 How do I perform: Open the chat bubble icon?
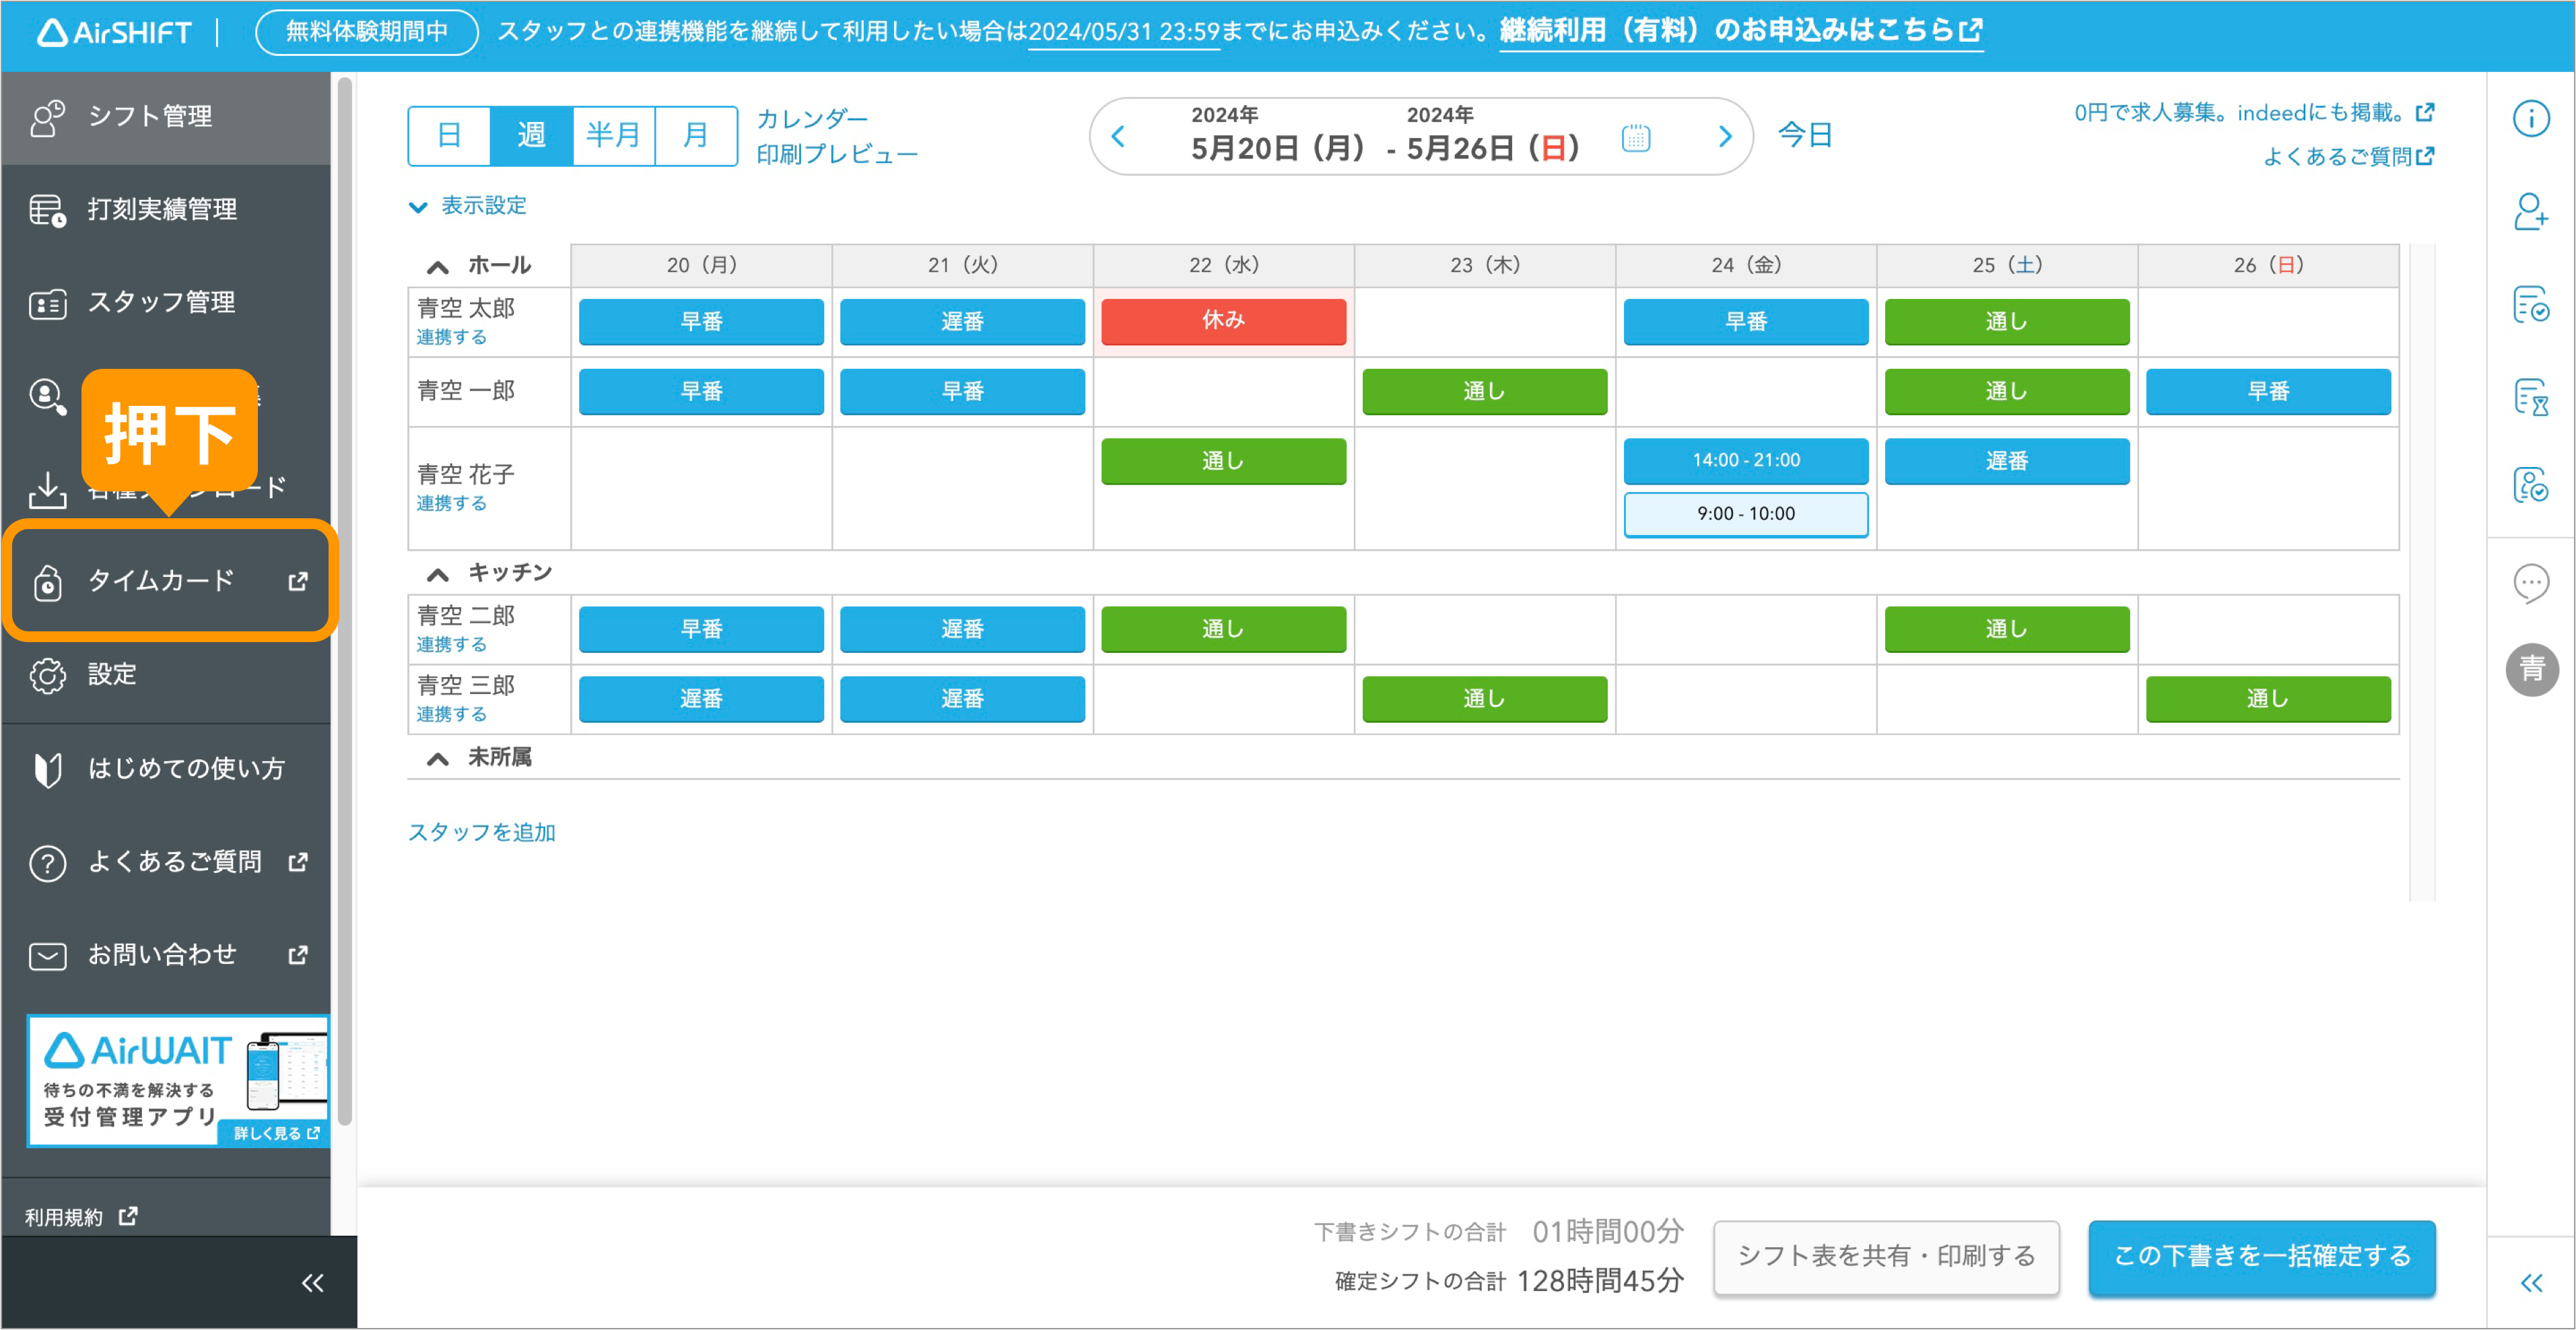pos(2531,583)
